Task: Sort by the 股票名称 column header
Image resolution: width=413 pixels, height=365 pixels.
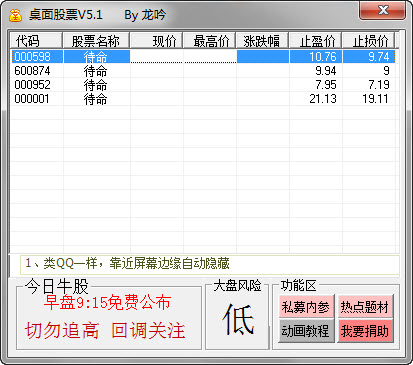Action: click(x=96, y=41)
